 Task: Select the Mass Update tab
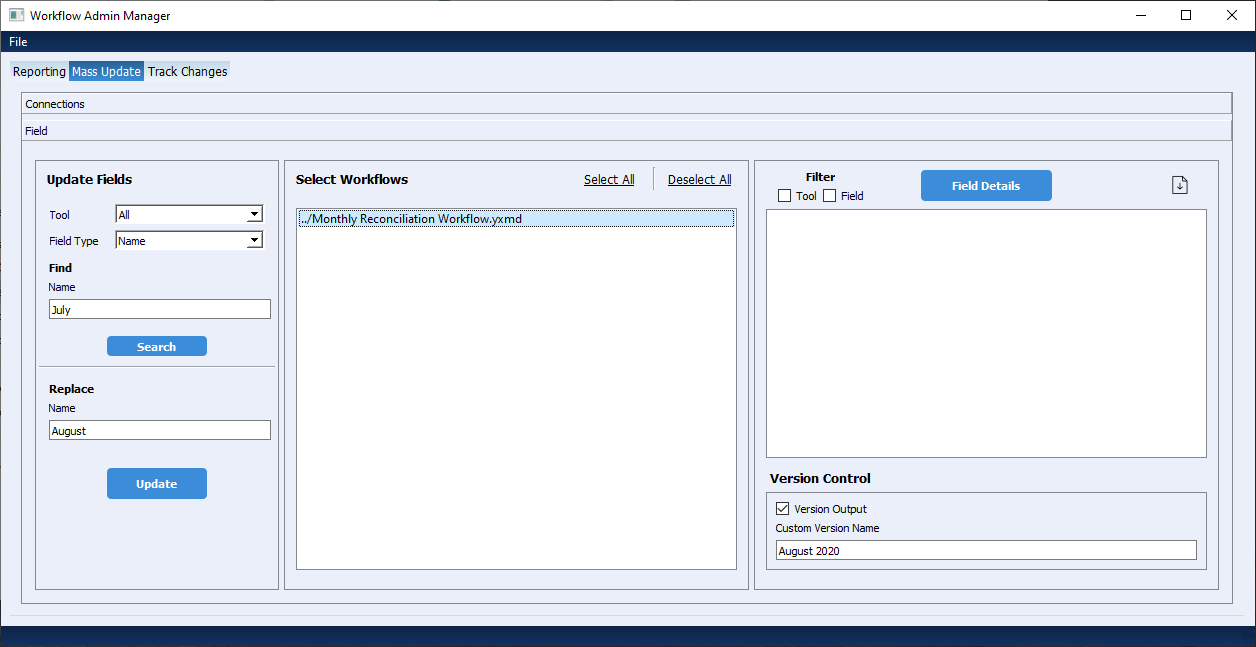click(x=106, y=72)
